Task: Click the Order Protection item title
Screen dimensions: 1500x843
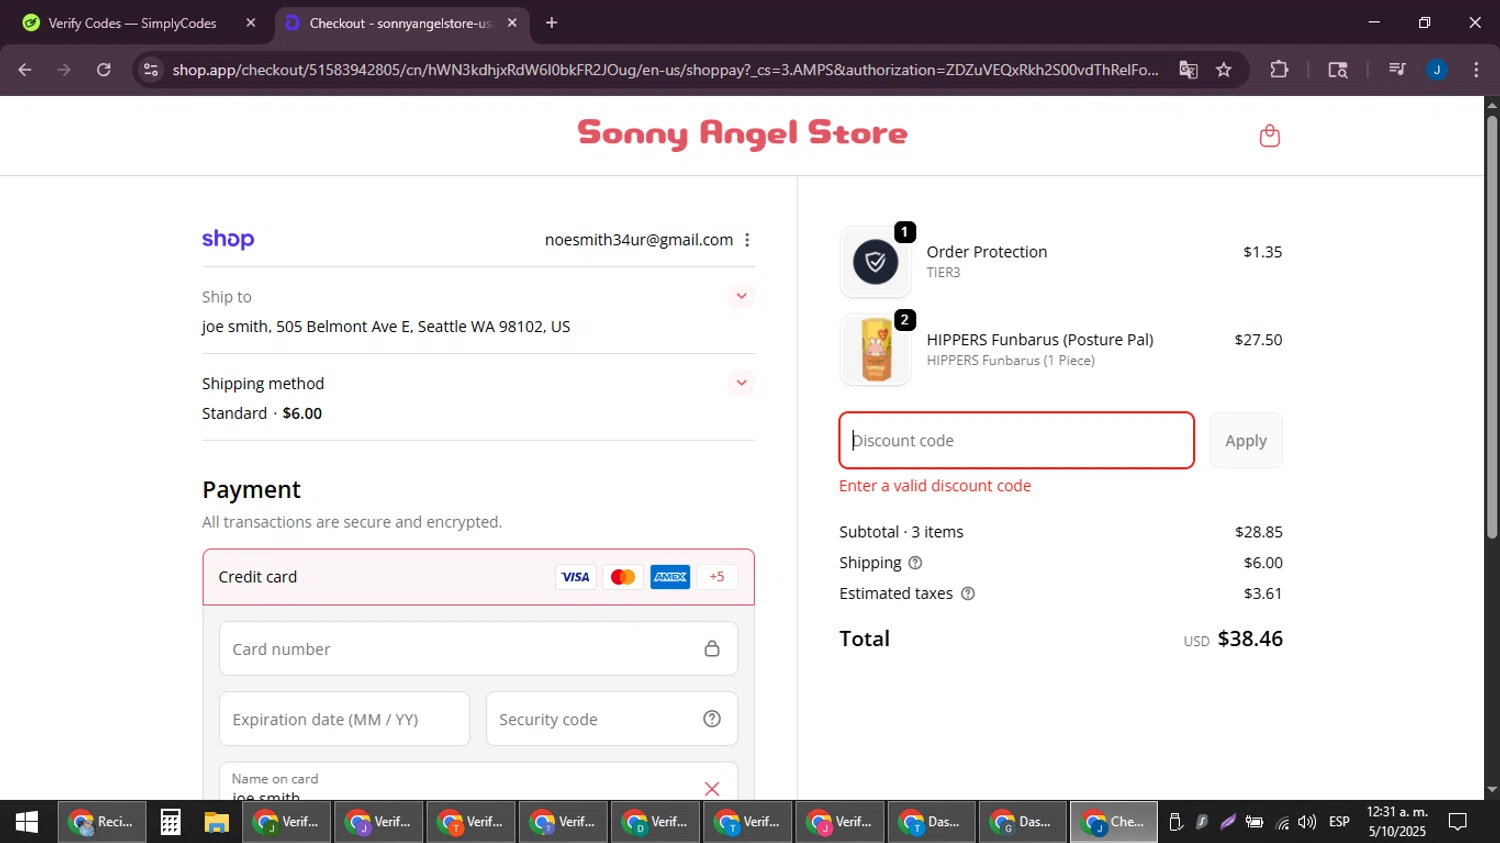Action: pos(987,252)
